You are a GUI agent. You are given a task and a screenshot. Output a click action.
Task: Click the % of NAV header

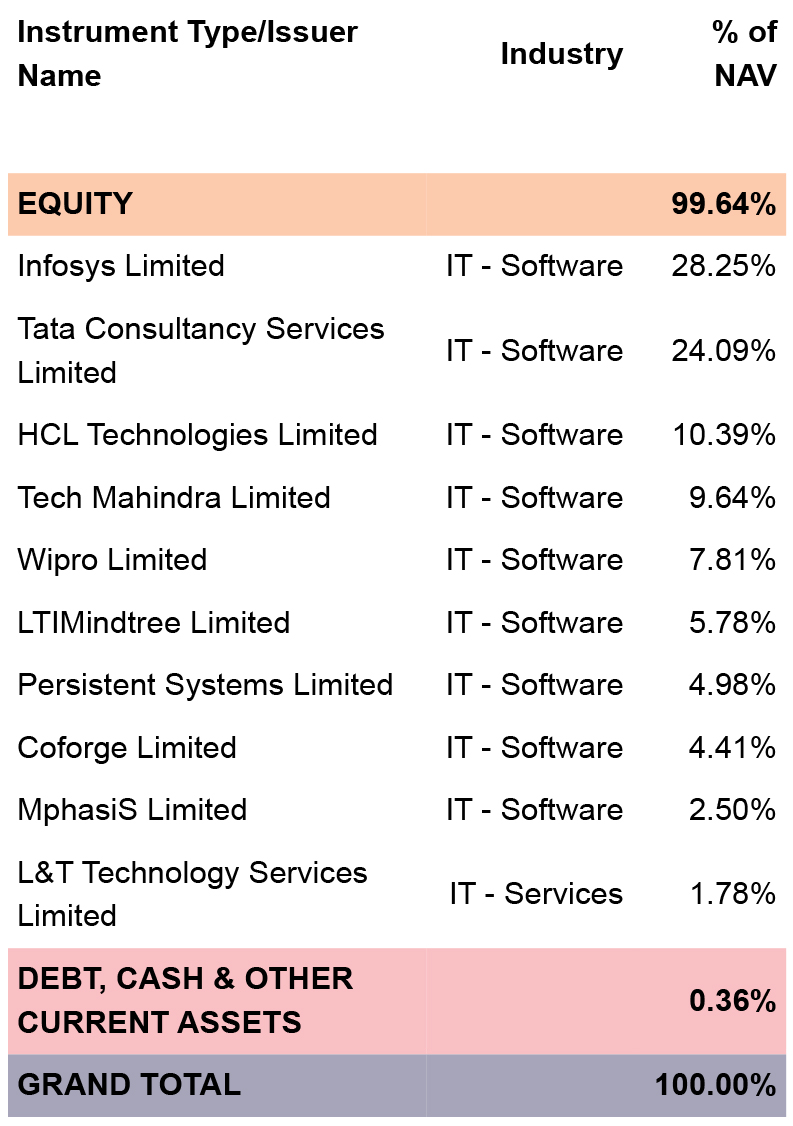(x=745, y=54)
